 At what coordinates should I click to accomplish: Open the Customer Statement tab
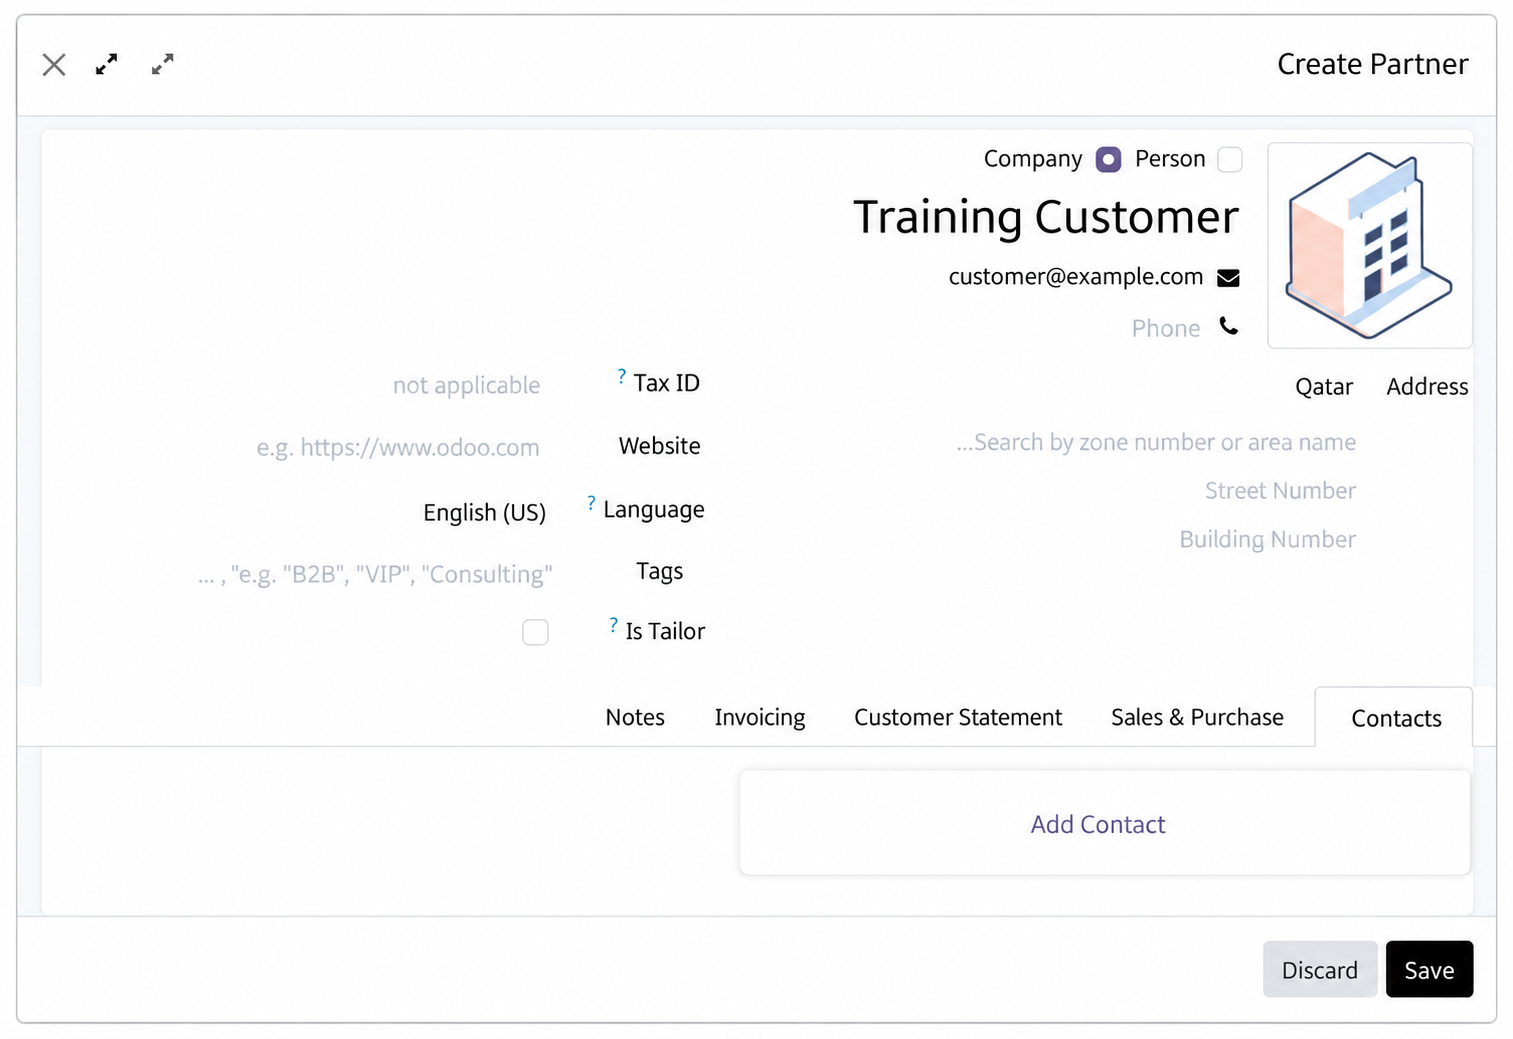958,717
